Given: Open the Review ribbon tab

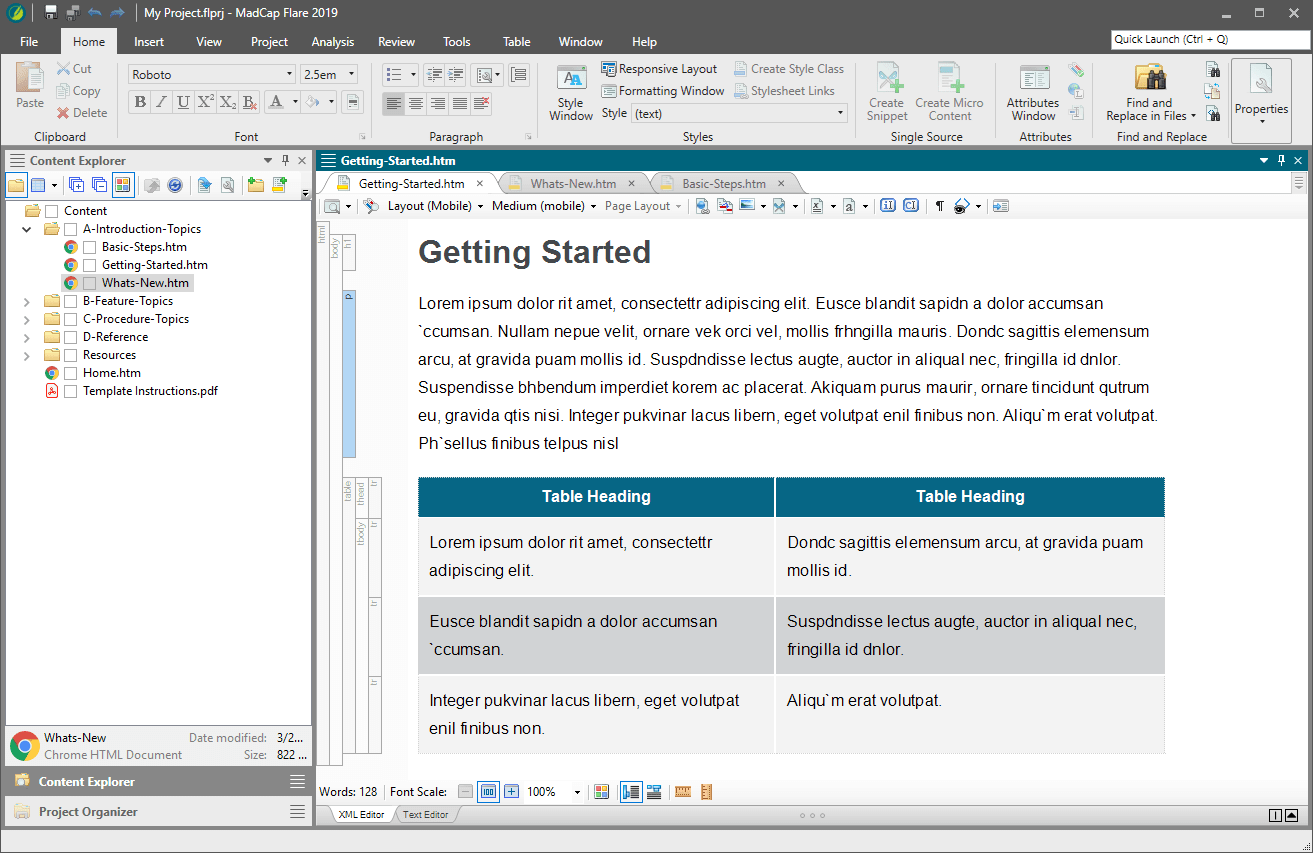Looking at the screenshot, I should pos(396,42).
